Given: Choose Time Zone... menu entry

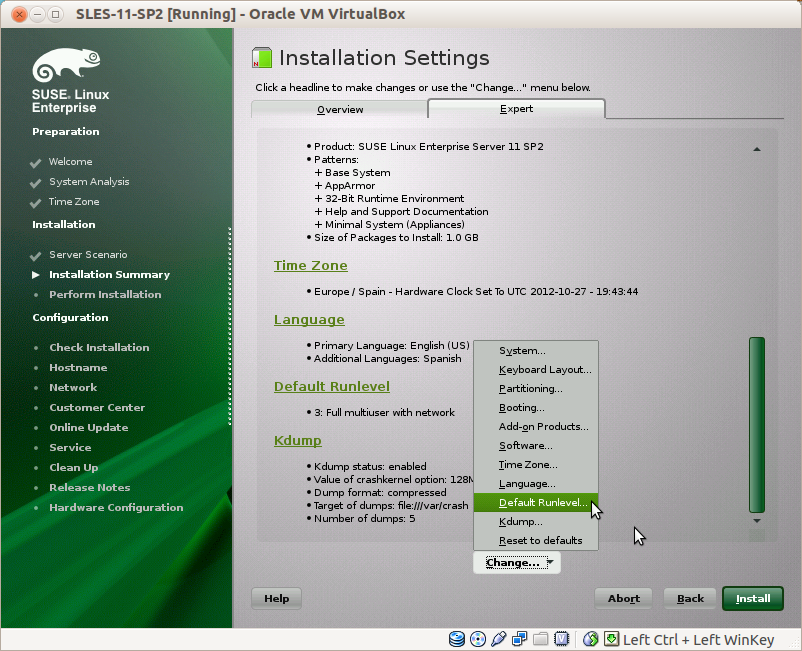Looking at the screenshot, I should pos(536,464).
